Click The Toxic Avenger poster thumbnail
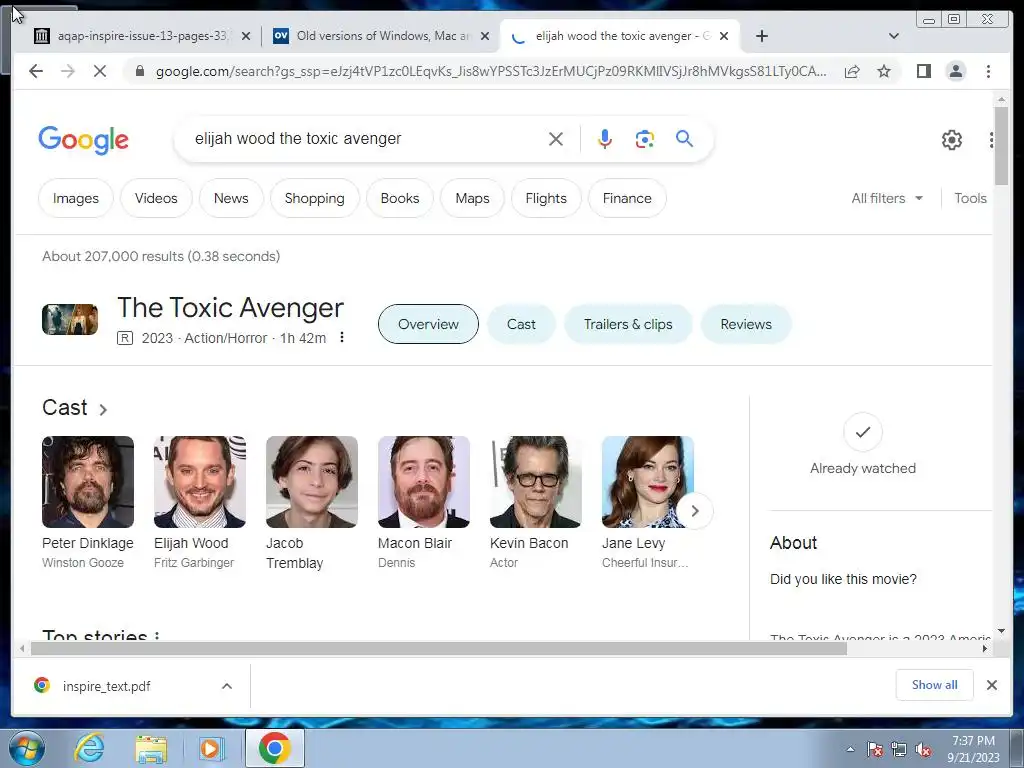1024x768 pixels. 70,319
